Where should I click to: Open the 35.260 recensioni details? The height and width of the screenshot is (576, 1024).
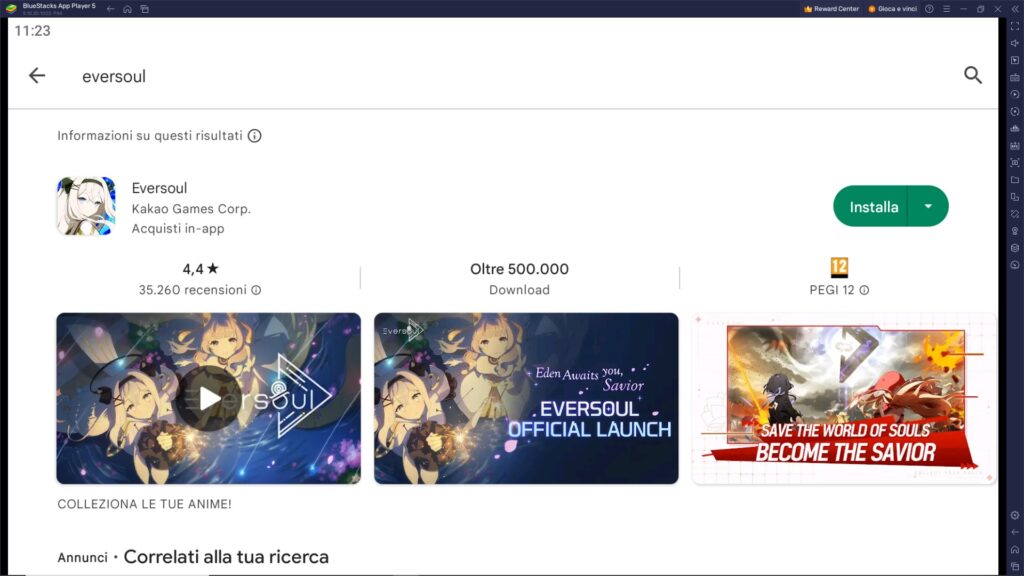pos(257,290)
